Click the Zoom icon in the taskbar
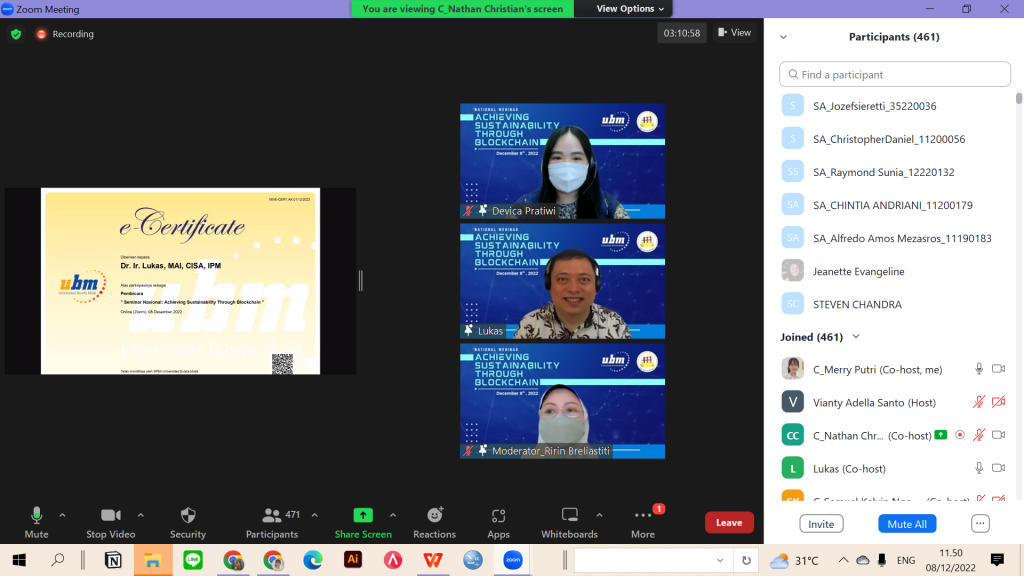The image size is (1024, 576). pos(513,560)
